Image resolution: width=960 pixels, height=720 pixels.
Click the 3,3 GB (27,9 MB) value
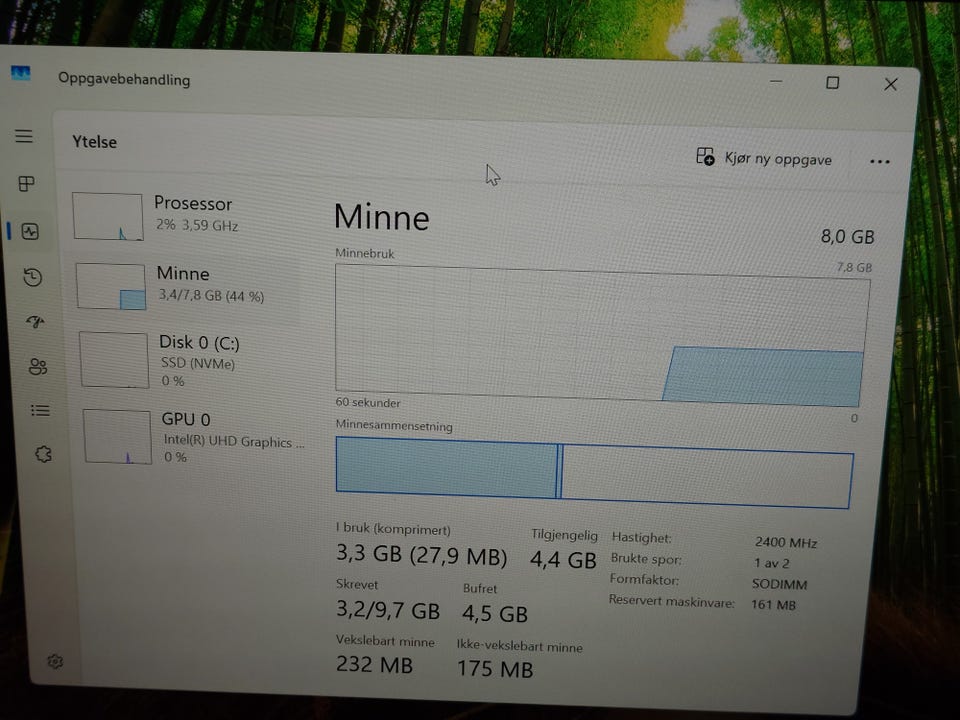click(x=421, y=554)
